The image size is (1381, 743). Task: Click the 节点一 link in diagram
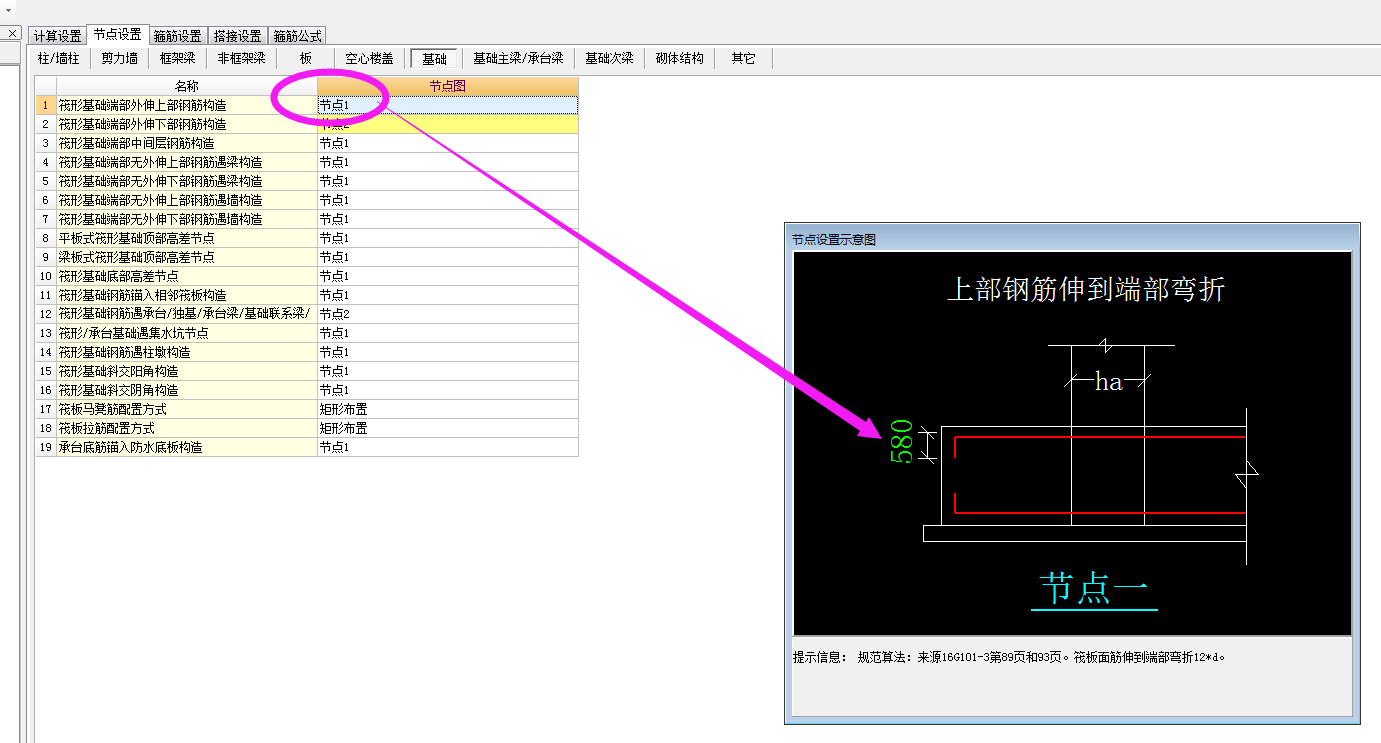pos(1093,588)
